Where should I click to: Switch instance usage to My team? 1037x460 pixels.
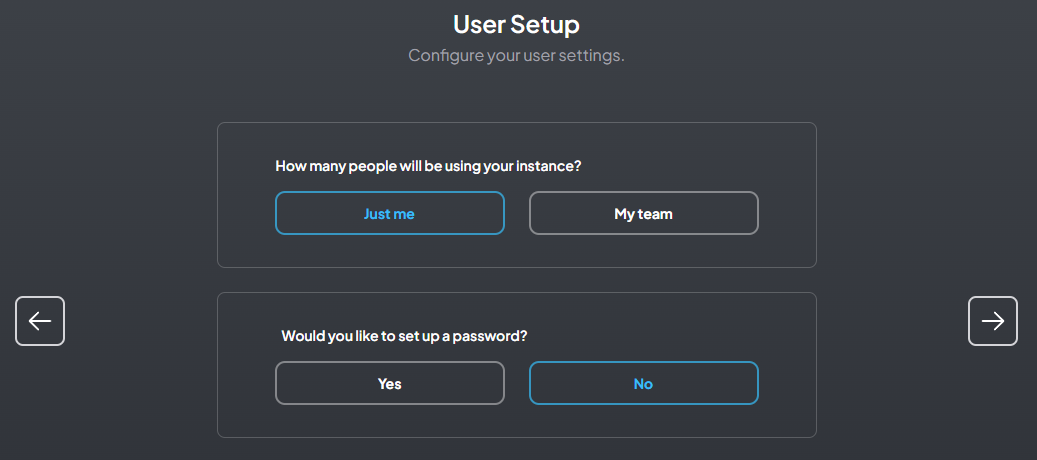pos(643,213)
